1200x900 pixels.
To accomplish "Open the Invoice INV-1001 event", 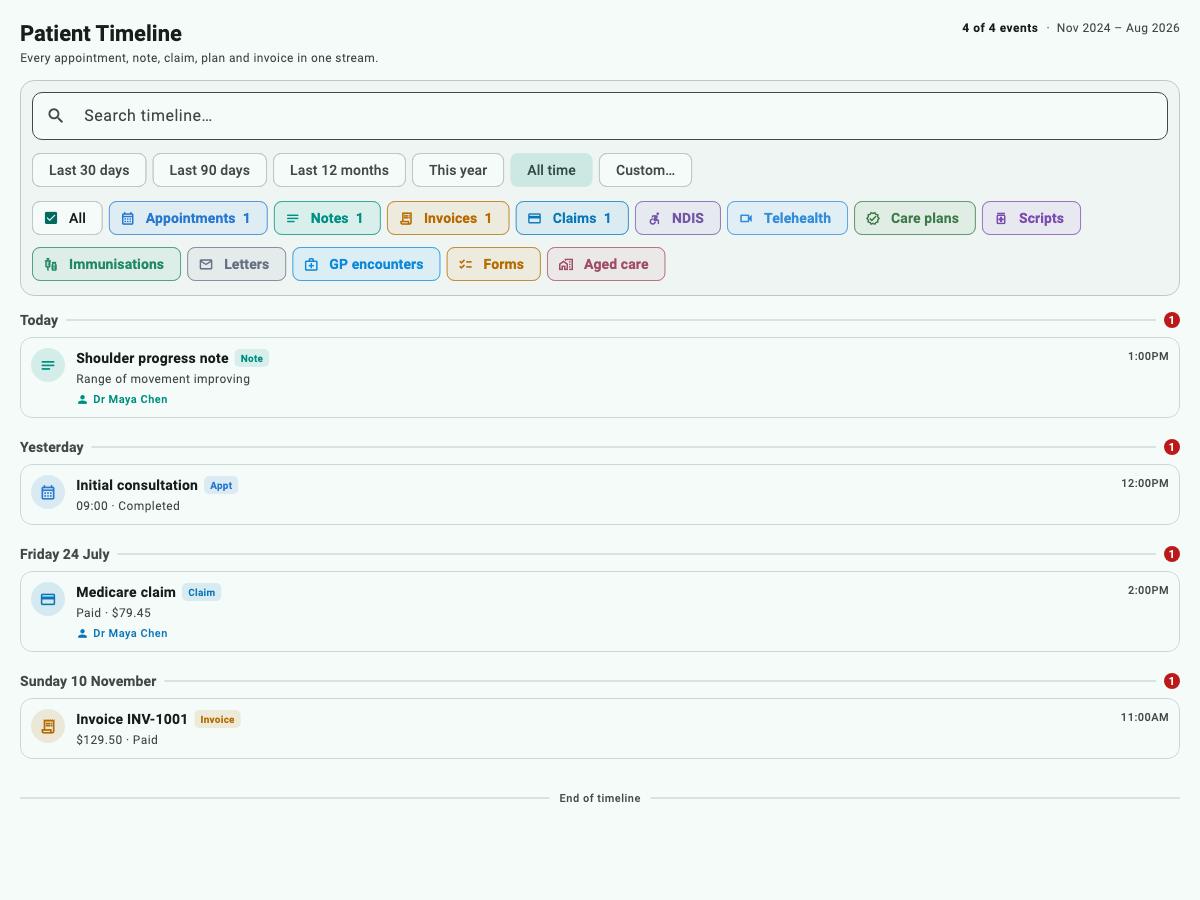I will tap(600, 728).
